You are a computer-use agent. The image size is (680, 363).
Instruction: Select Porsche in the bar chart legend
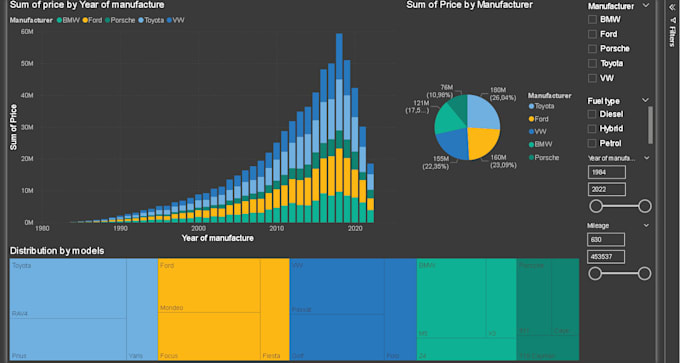click(120, 20)
